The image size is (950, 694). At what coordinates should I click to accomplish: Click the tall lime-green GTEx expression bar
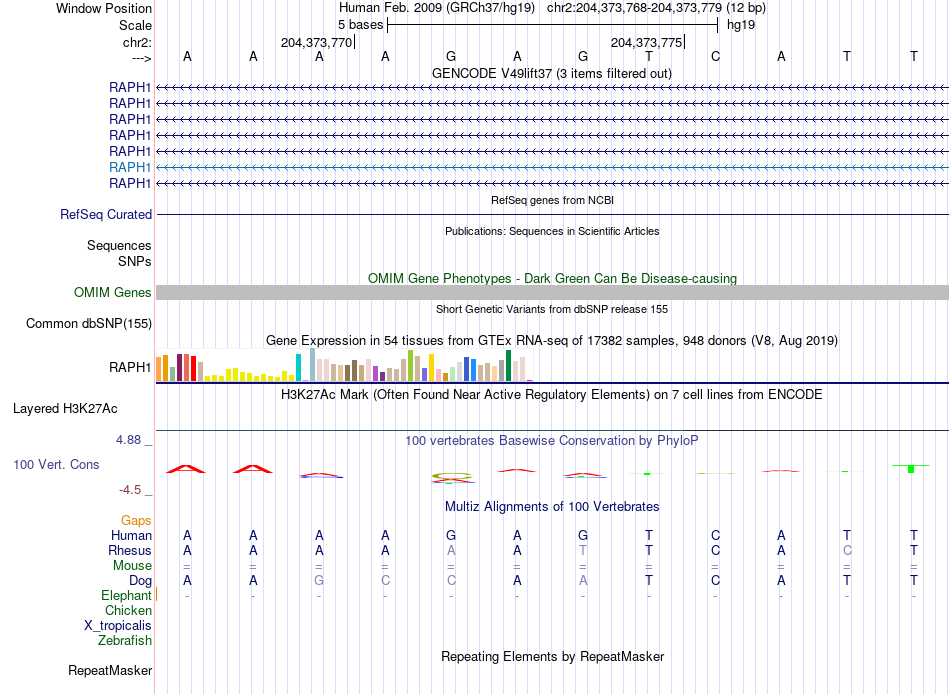pyautogui.click(x=411, y=365)
